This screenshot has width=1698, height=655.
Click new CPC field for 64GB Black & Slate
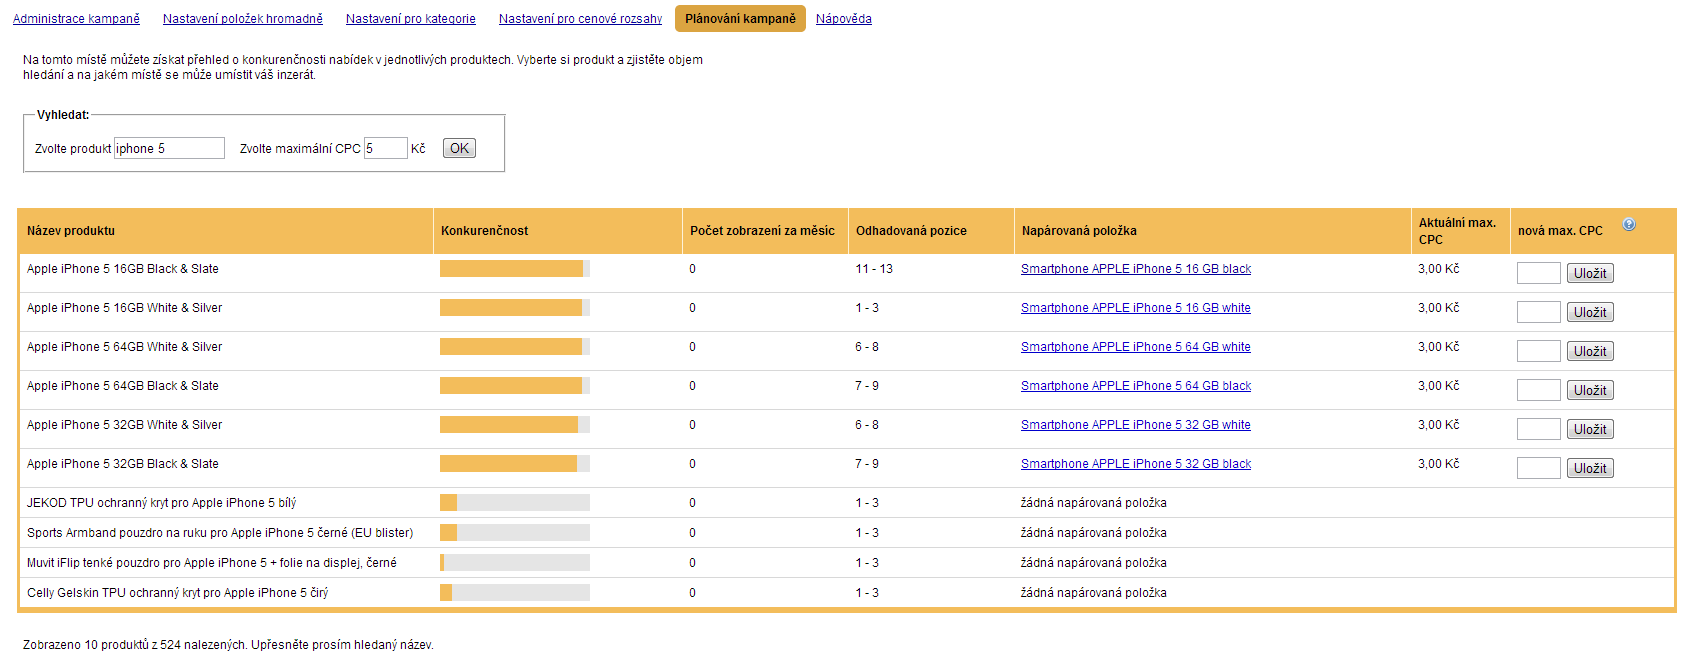(1539, 390)
